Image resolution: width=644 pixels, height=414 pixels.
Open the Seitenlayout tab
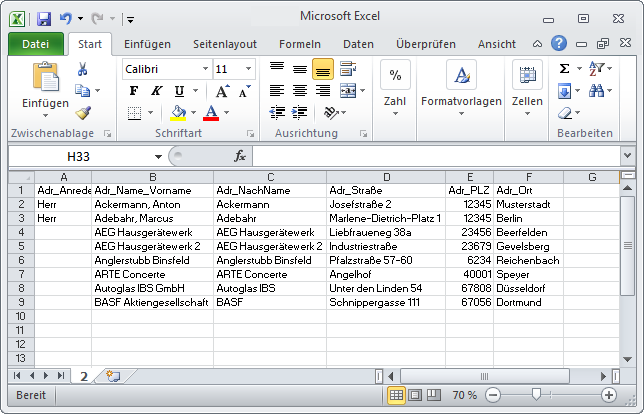[225, 44]
